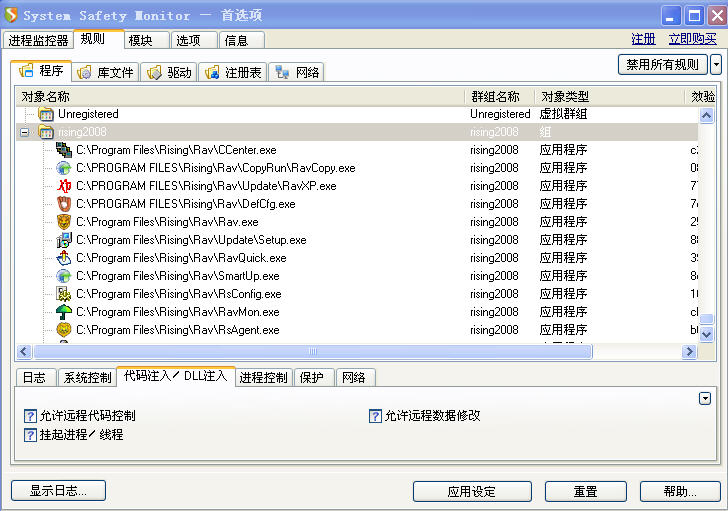Click the Update\Setup.exe installer icon
728x511 pixels.
[64, 240]
